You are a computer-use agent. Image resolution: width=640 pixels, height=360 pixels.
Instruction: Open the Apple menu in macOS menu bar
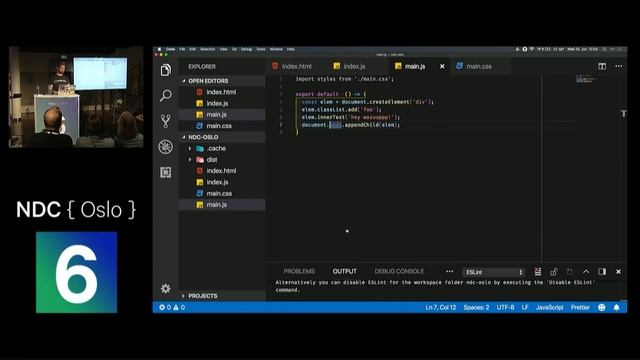tap(159, 49)
